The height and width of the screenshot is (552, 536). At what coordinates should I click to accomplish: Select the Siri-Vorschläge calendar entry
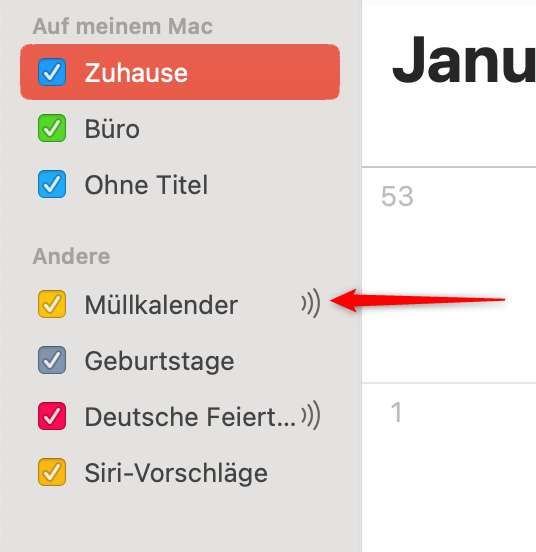[176, 473]
